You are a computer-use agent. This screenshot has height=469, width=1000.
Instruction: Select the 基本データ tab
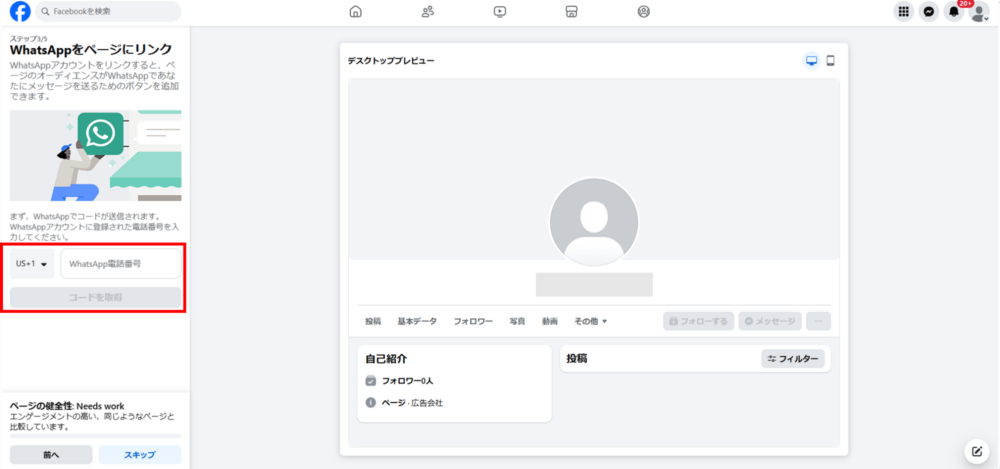[417, 321]
